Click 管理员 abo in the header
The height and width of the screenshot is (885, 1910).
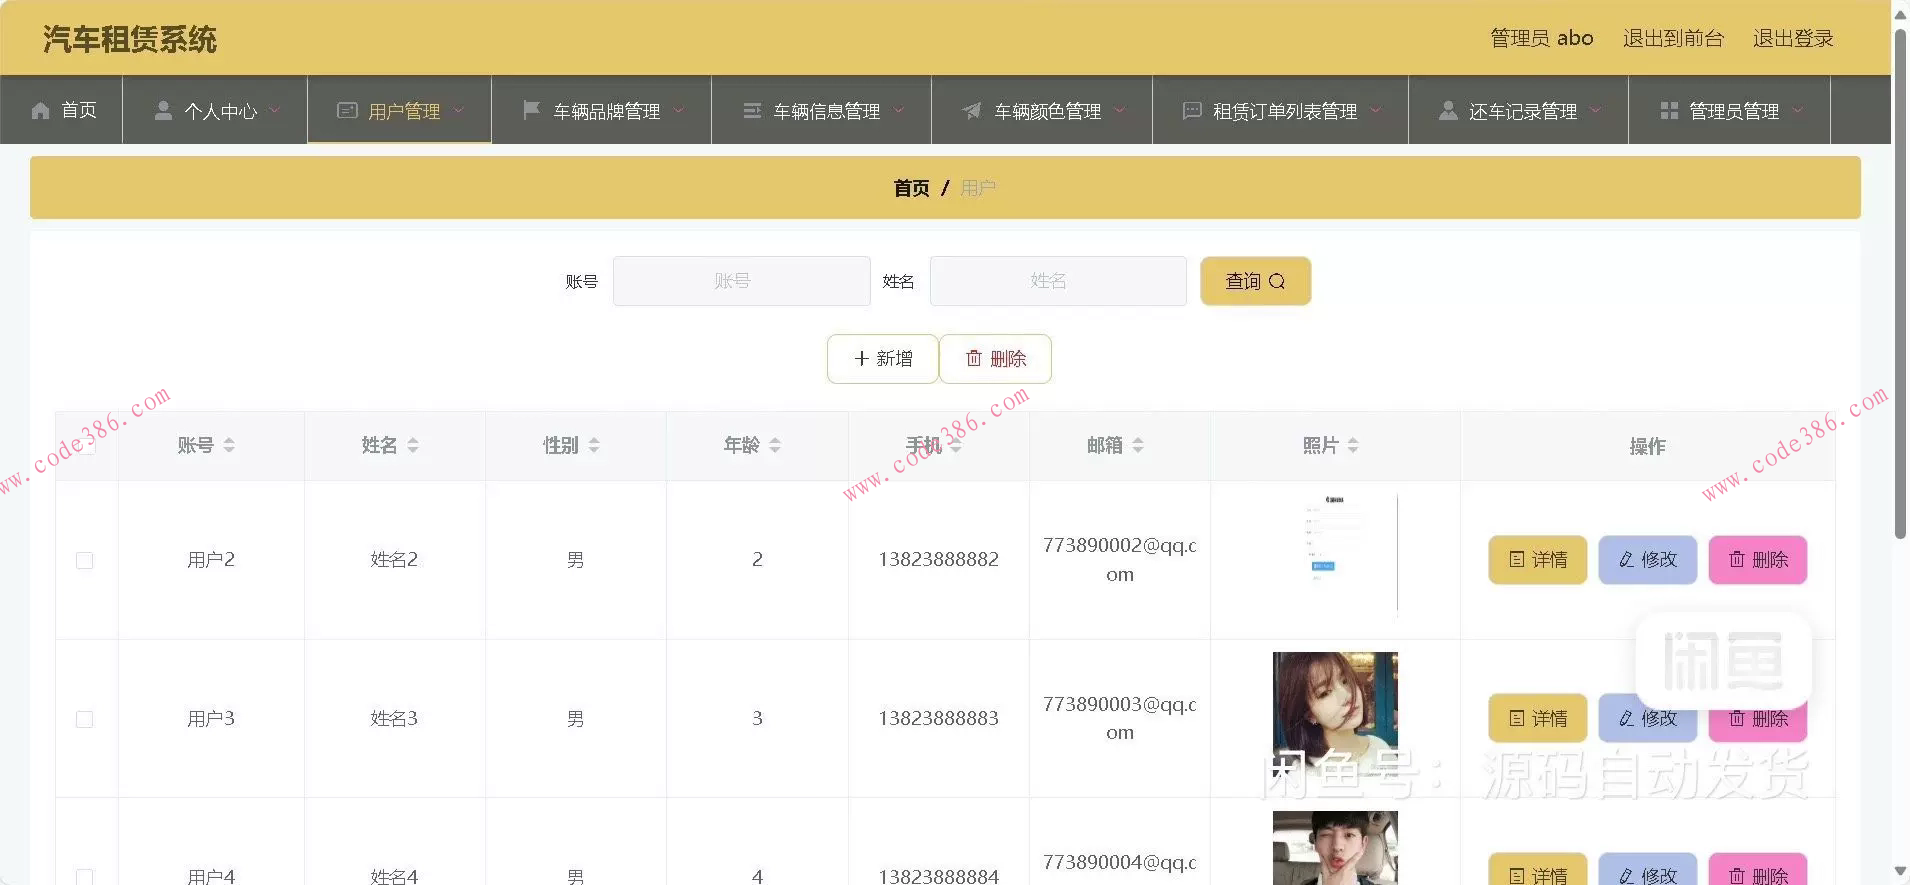1541,38
